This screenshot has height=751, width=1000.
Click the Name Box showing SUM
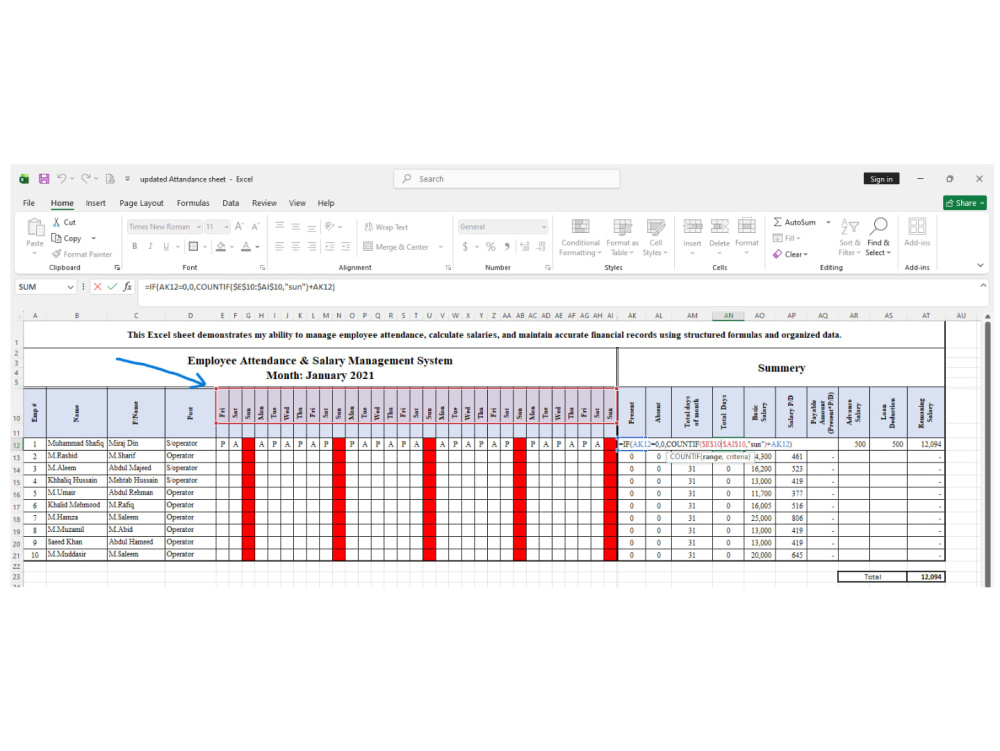click(45, 287)
